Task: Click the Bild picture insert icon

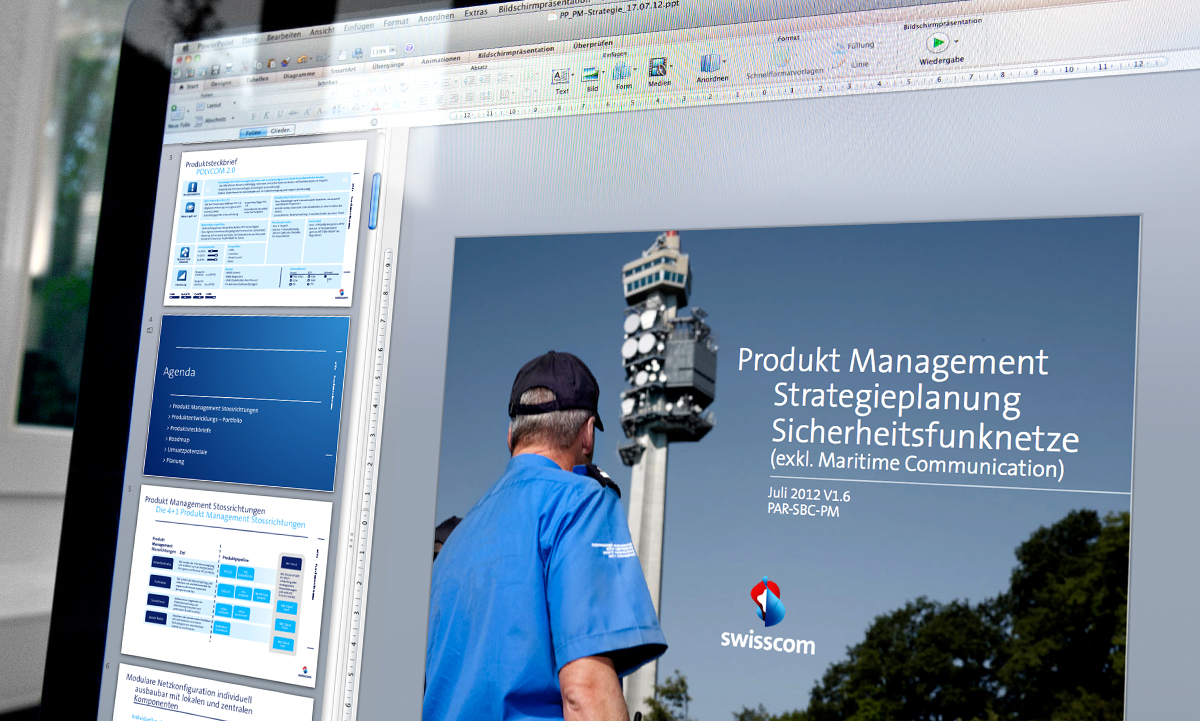Action: point(590,75)
